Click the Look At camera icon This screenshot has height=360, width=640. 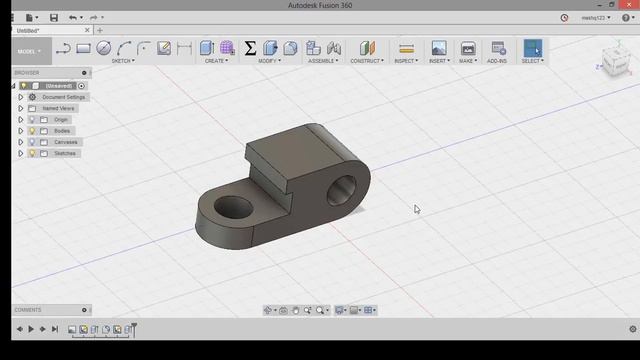(283, 311)
